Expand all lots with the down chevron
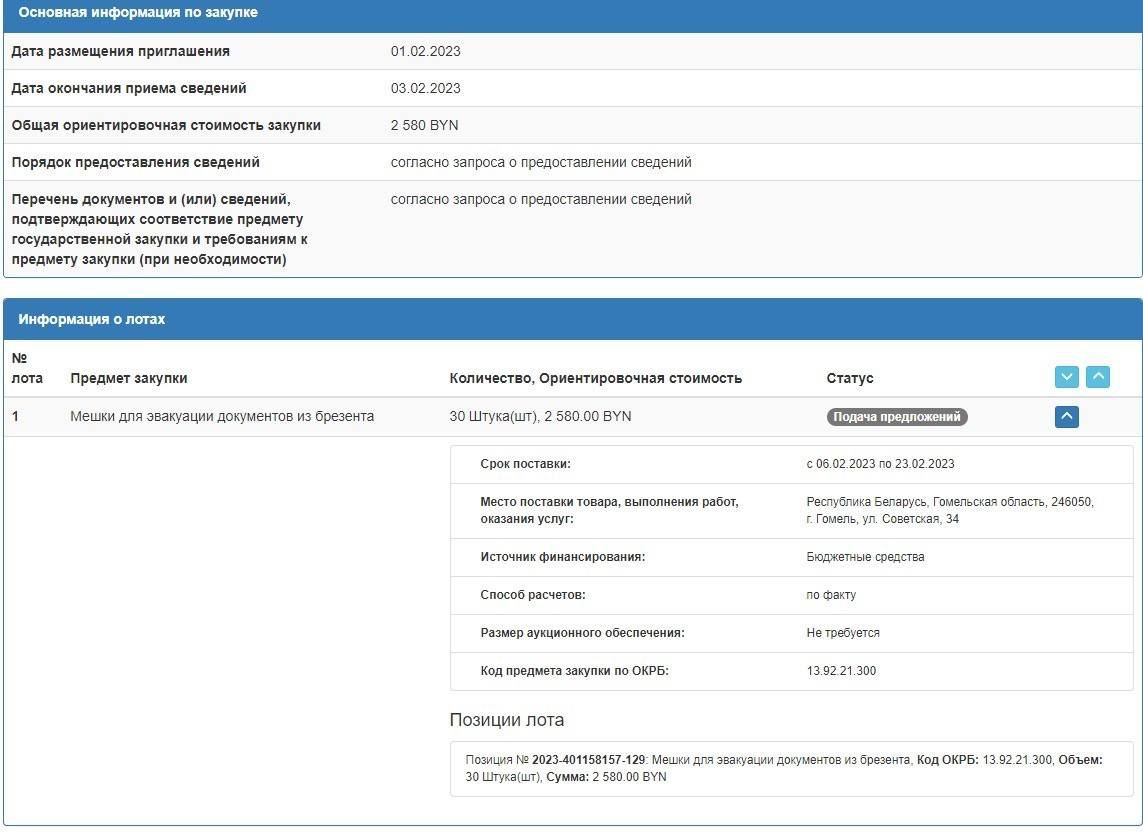This screenshot has height=832, width=1143. tap(1067, 377)
